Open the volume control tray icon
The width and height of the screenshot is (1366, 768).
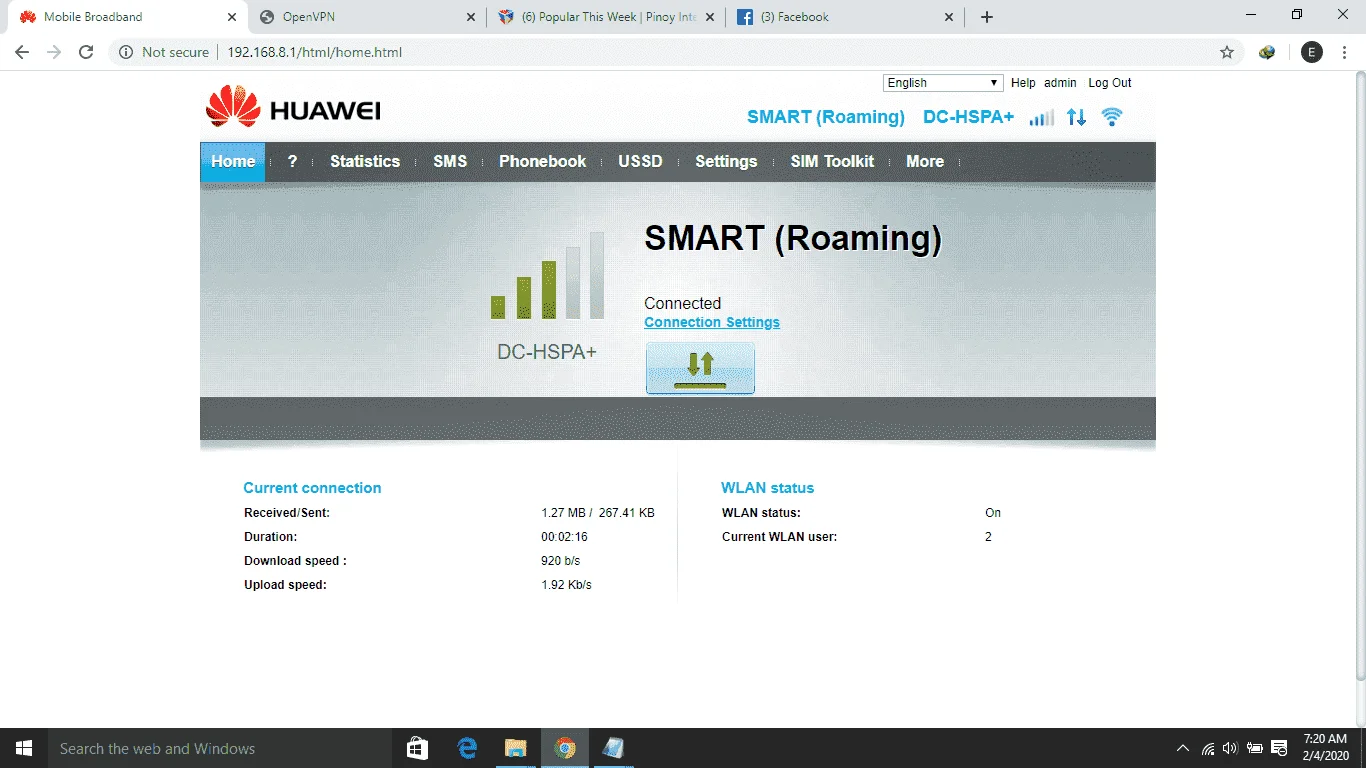[x=1230, y=748]
